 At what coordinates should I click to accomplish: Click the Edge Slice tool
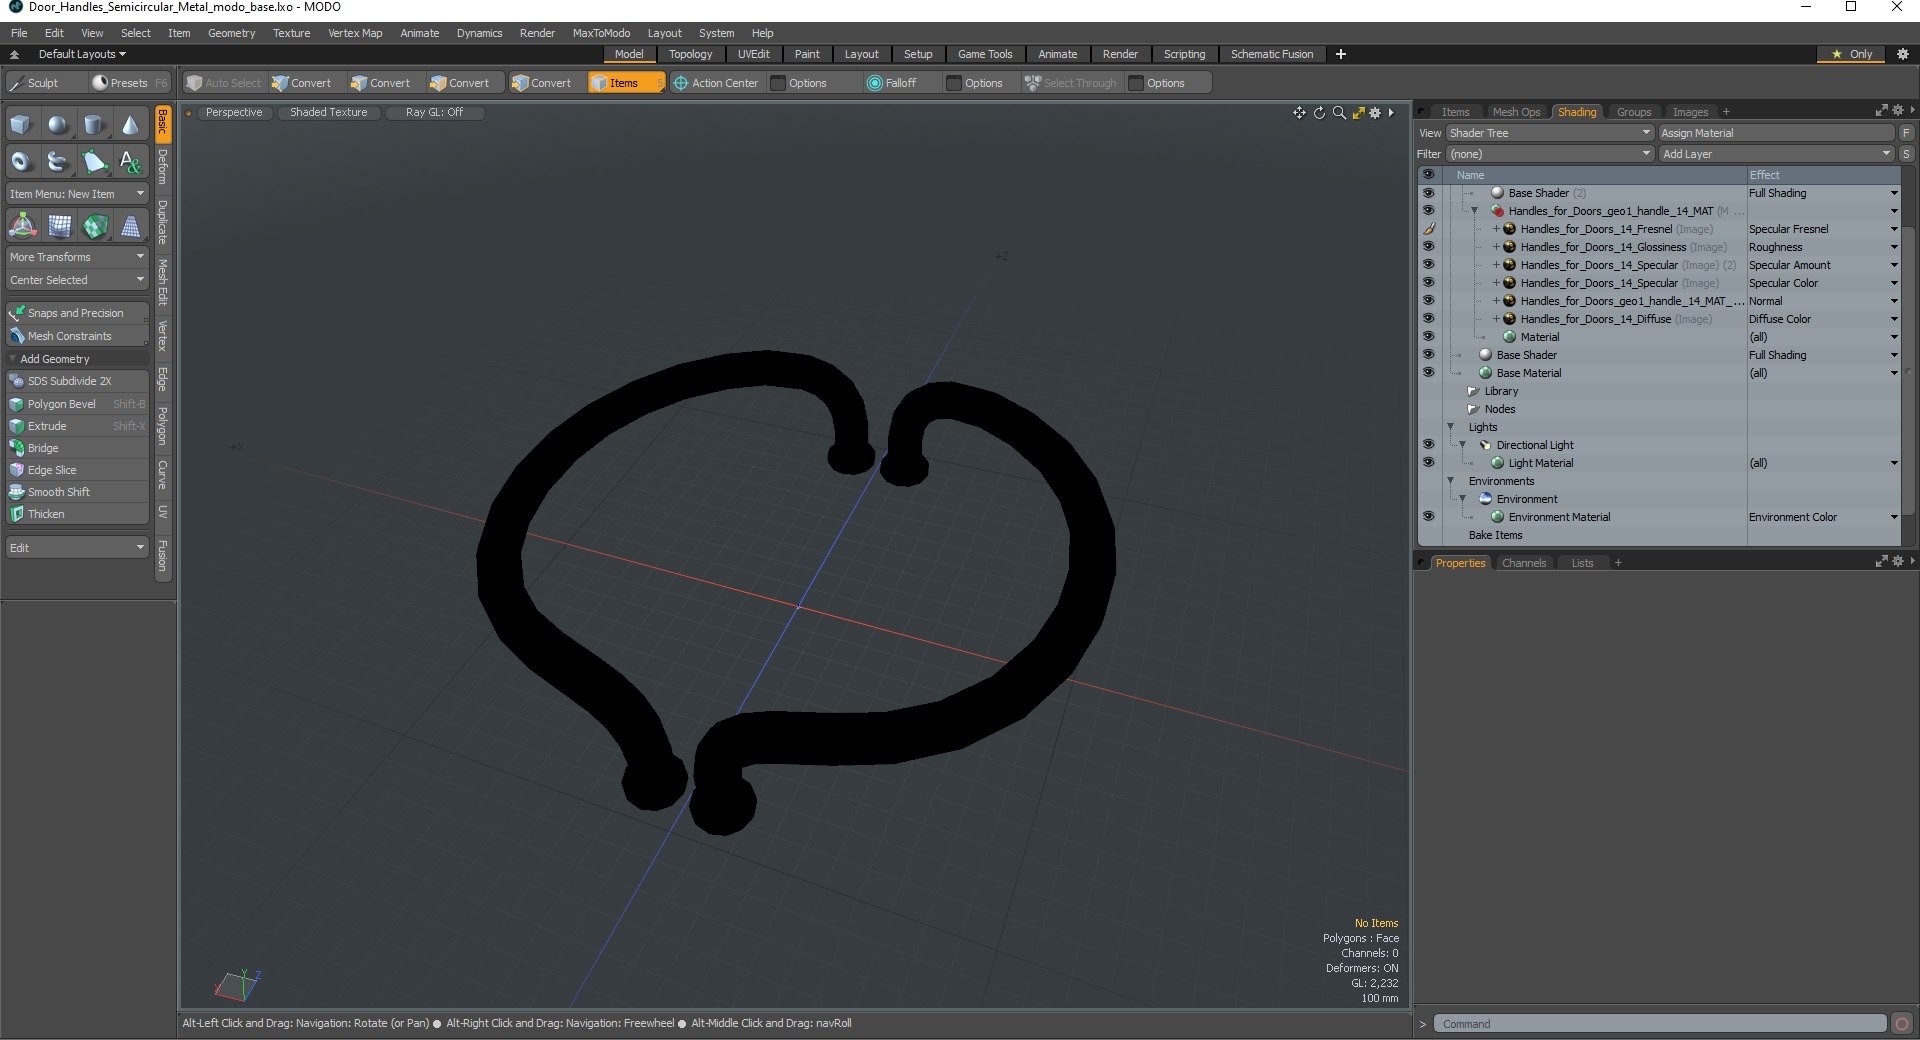pos(77,470)
